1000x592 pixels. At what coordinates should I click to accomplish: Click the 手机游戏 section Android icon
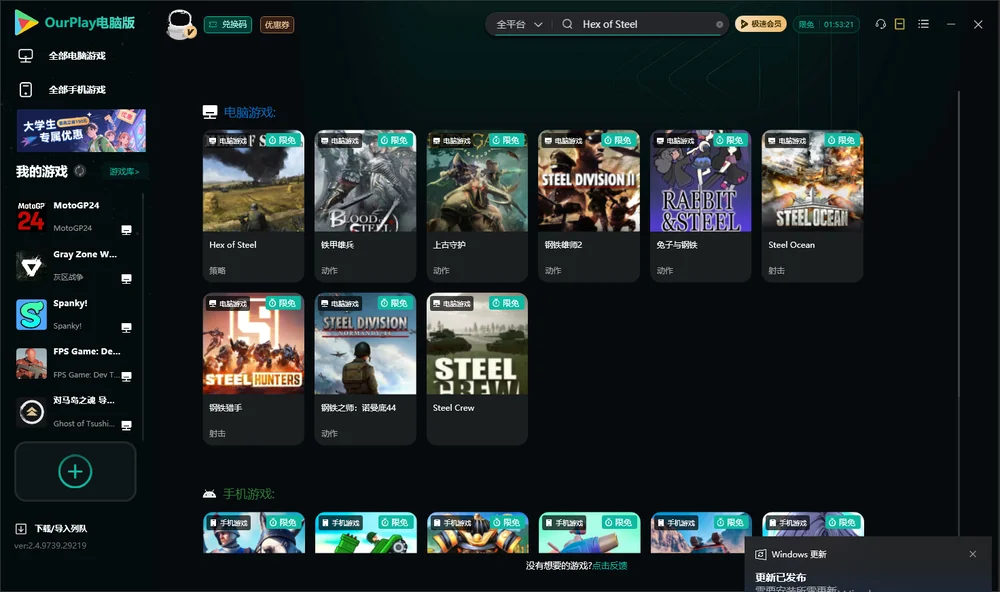coord(209,494)
